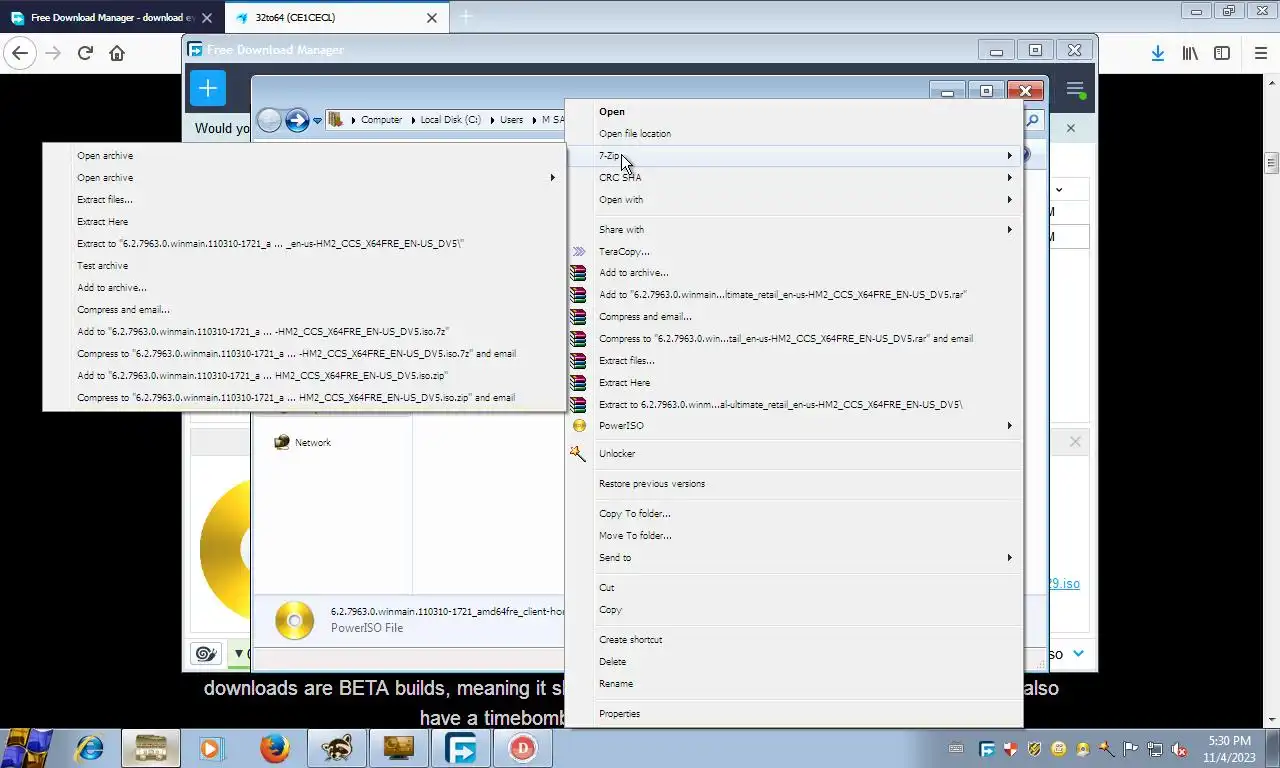The height and width of the screenshot is (768, 1280).
Task: Select Open in the context menu
Action: point(612,111)
